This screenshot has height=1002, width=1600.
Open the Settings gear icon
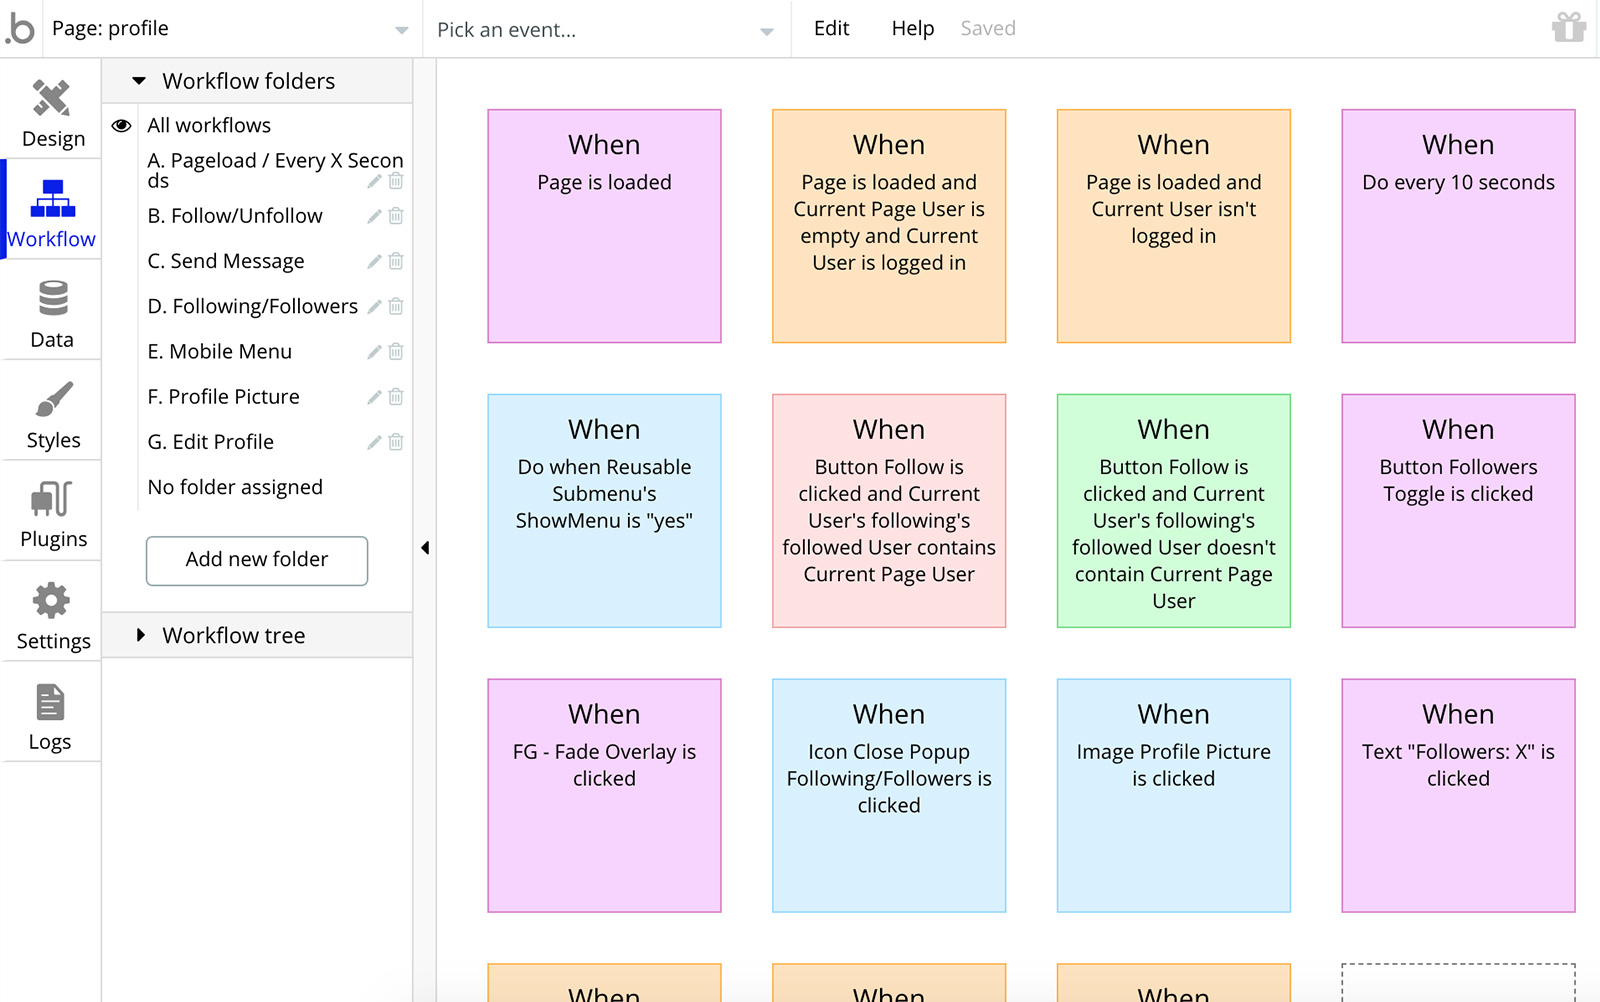[x=51, y=600]
